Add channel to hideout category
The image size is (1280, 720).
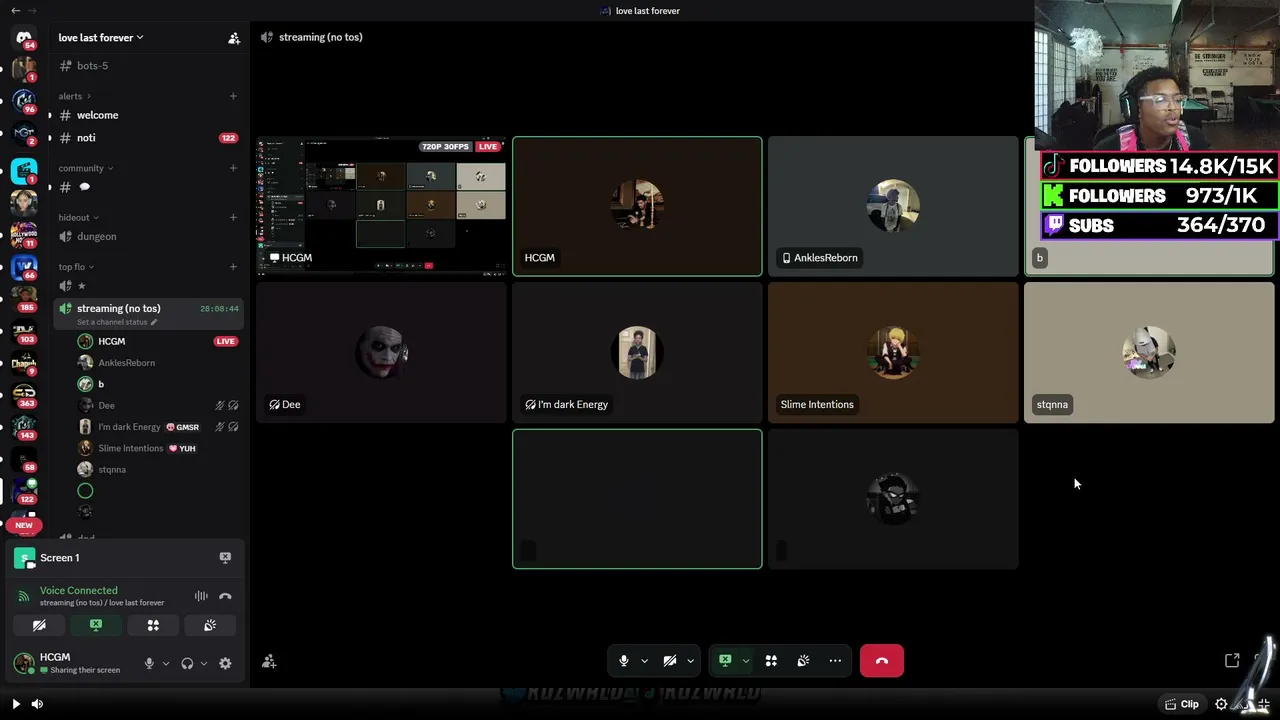[233, 217]
